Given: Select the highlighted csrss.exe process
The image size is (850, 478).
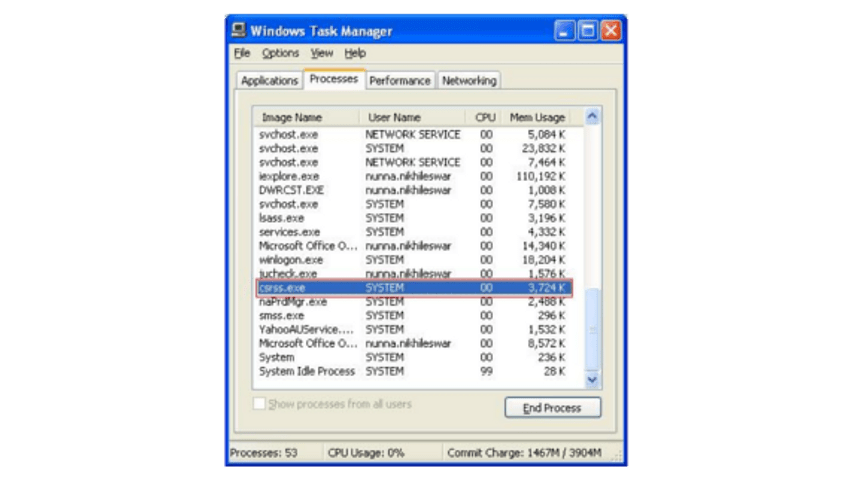Looking at the screenshot, I should 414,288.
